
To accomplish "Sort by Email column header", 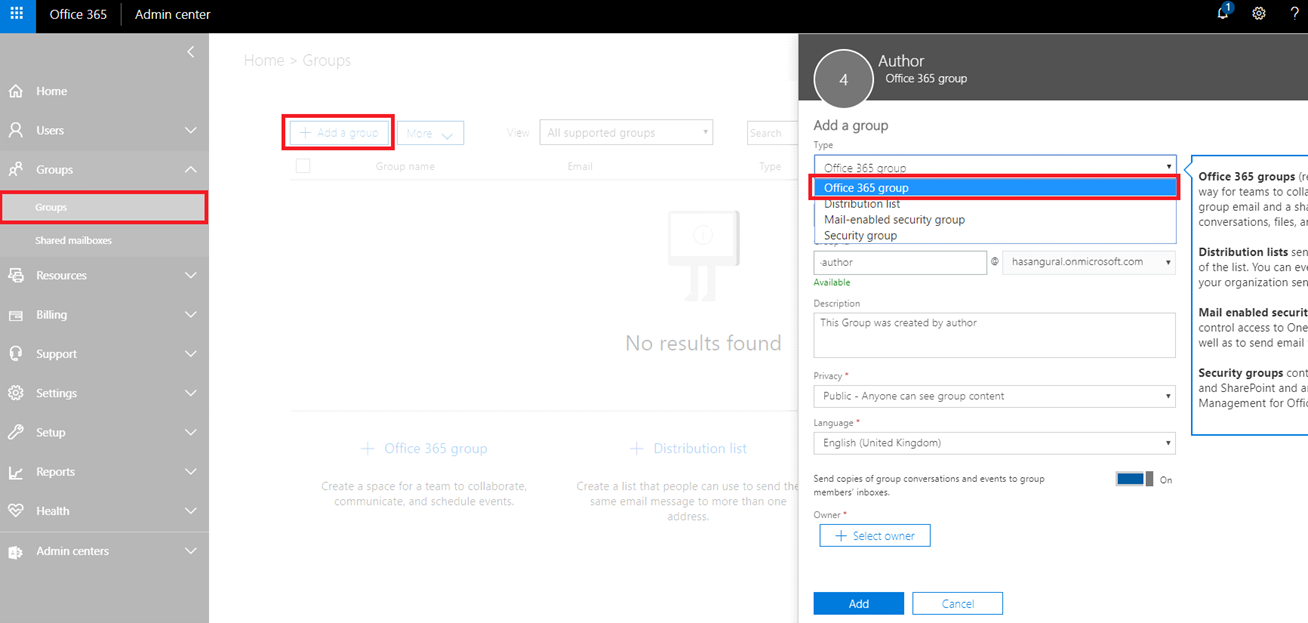I will pyautogui.click(x=580, y=166).
